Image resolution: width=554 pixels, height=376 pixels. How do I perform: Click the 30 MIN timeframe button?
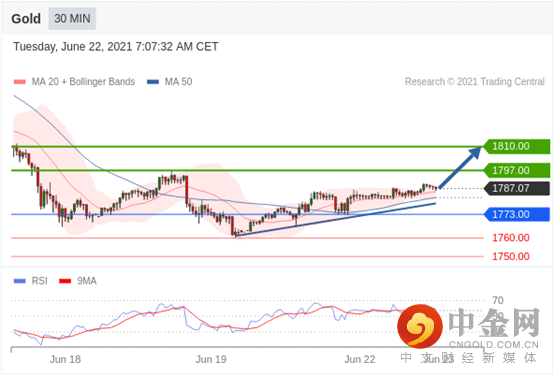pos(72,18)
